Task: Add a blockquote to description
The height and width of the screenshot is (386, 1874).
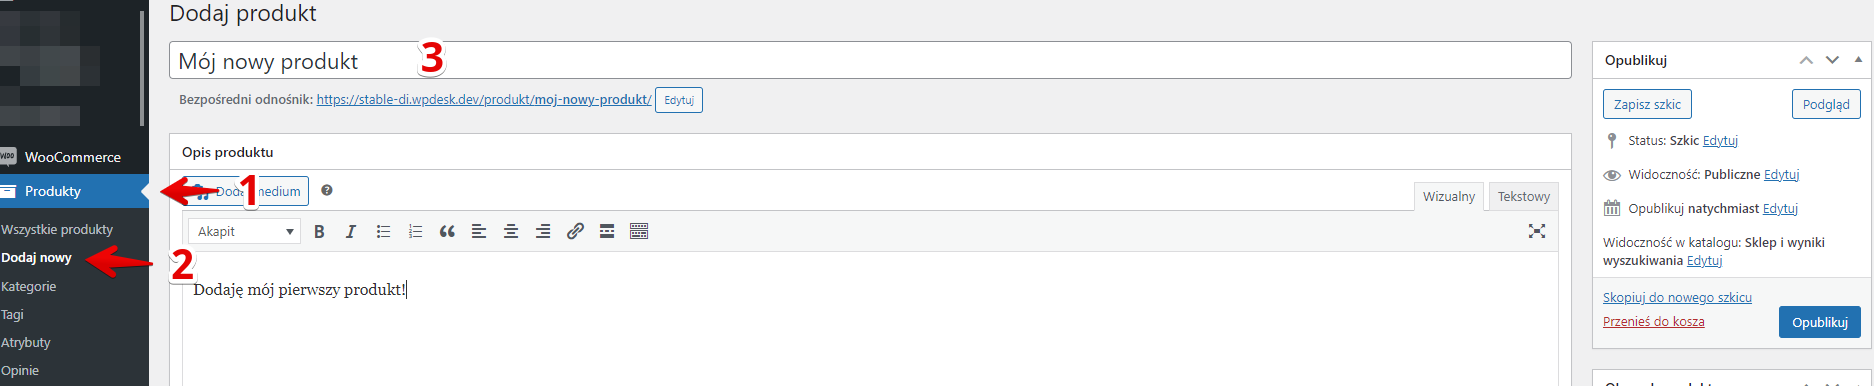Action: 447,231
